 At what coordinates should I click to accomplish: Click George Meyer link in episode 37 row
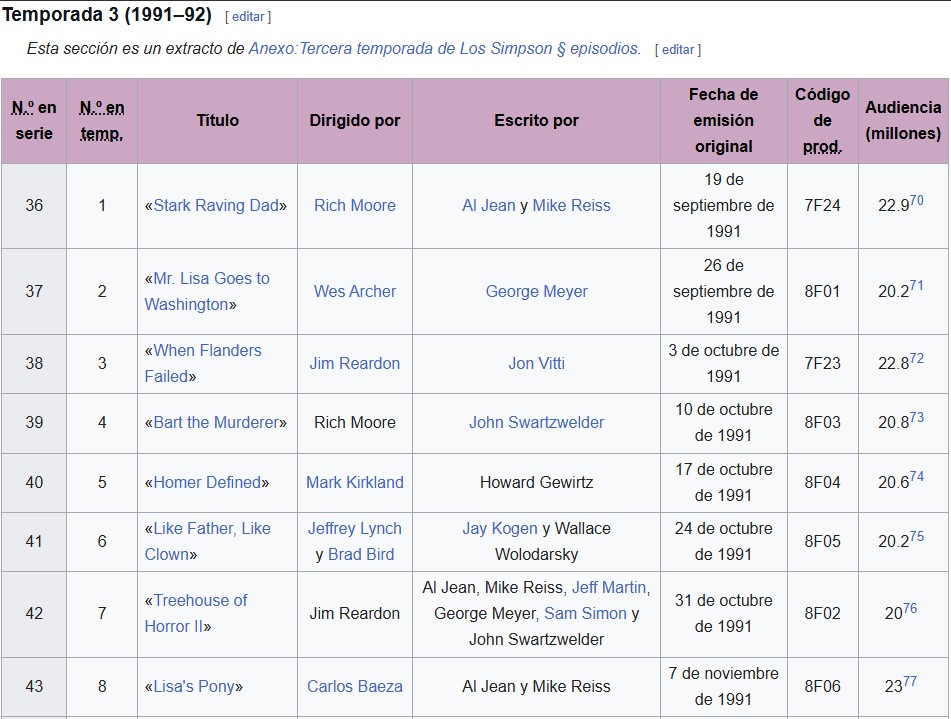point(537,291)
